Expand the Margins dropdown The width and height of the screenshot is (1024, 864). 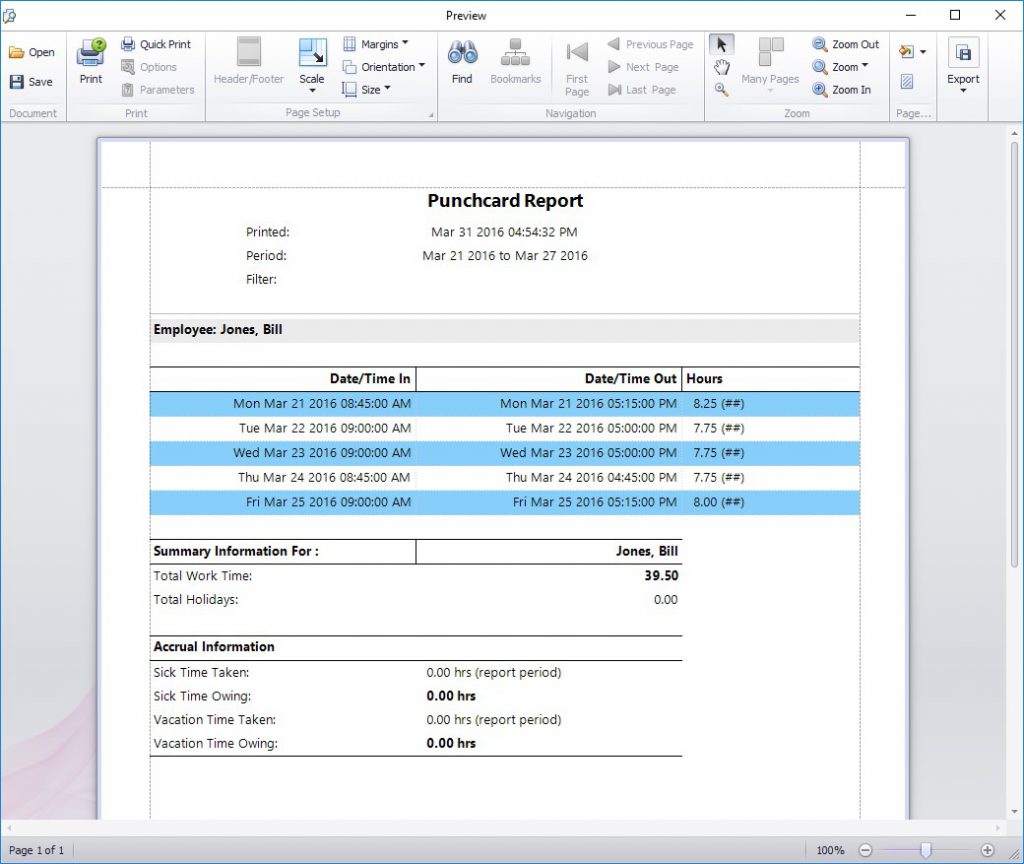click(376, 44)
